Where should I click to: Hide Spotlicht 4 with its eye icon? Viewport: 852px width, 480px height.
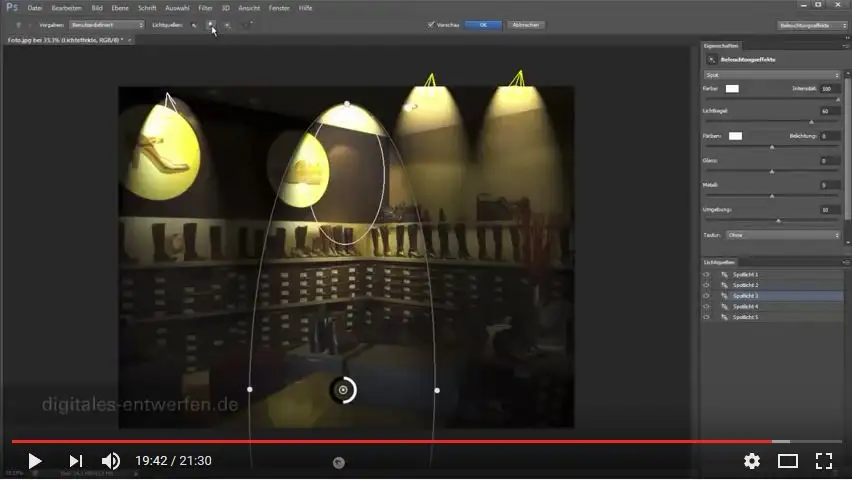pos(706,307)
